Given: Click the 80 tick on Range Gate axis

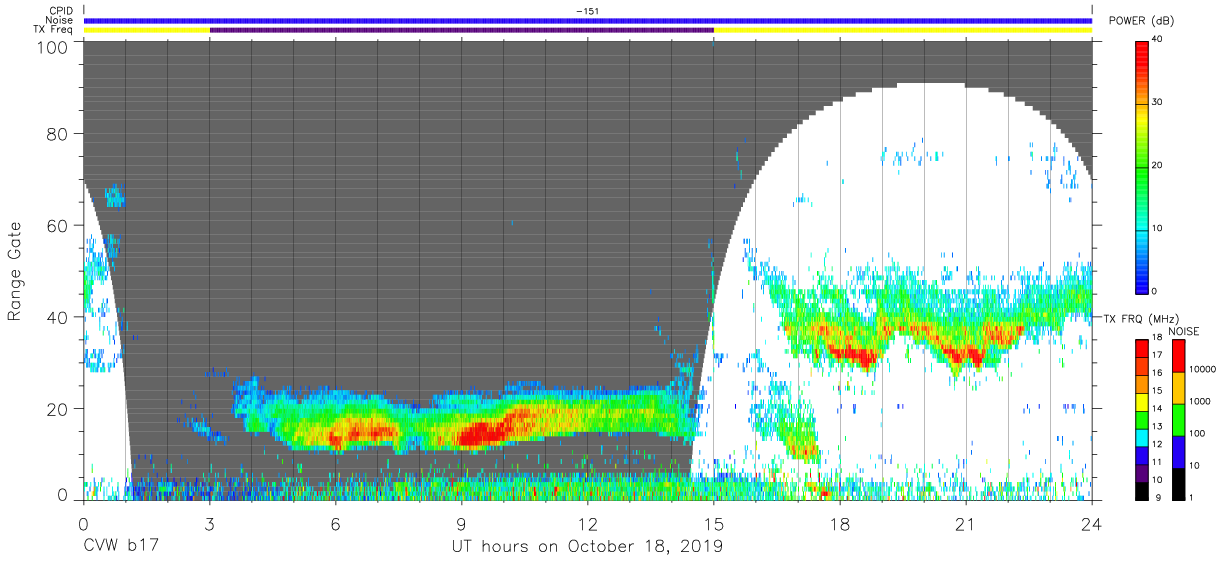Looking at the screenshot, I should (x=57, y=135).
